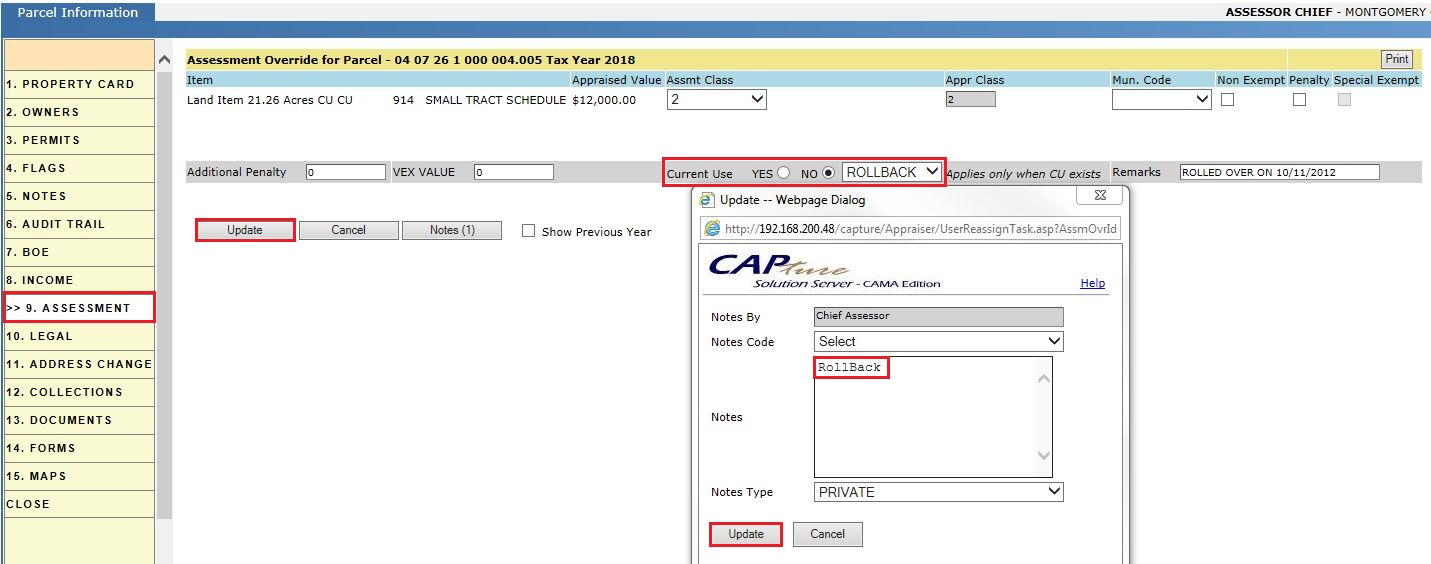Image resolution: width=1431 pixels, height=564 pixels.
Task: Click the Print button
Action: click(x=1397, y=59)
